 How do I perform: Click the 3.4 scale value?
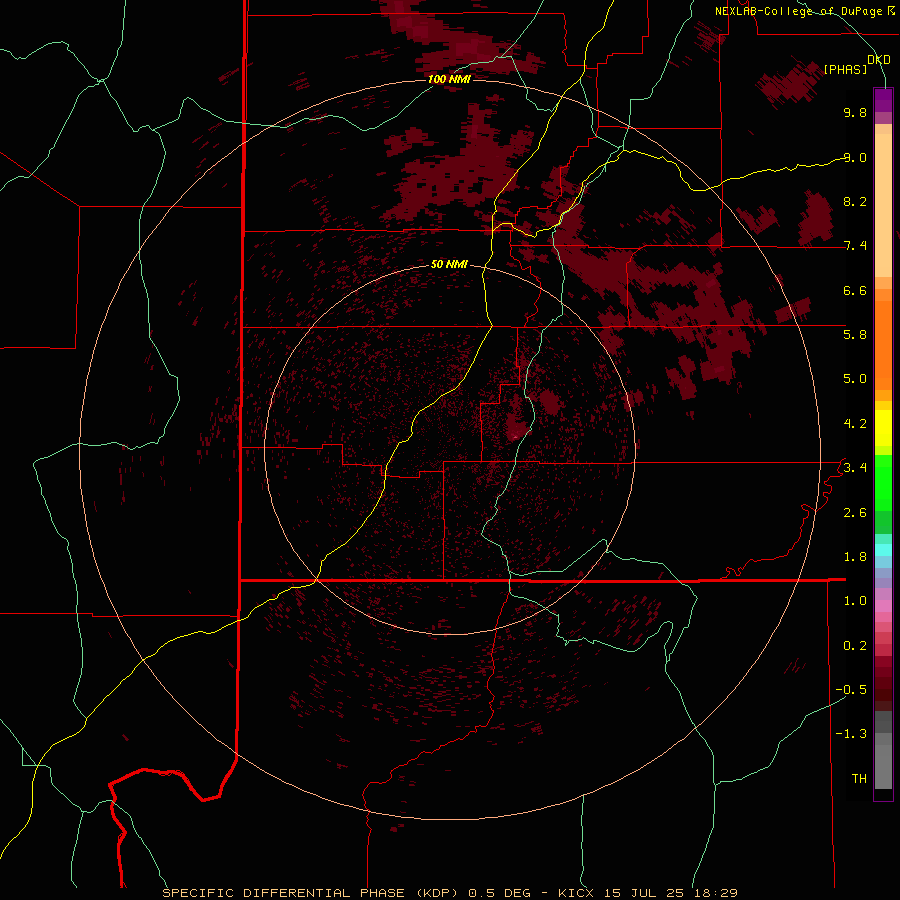[x=855, y=468]
